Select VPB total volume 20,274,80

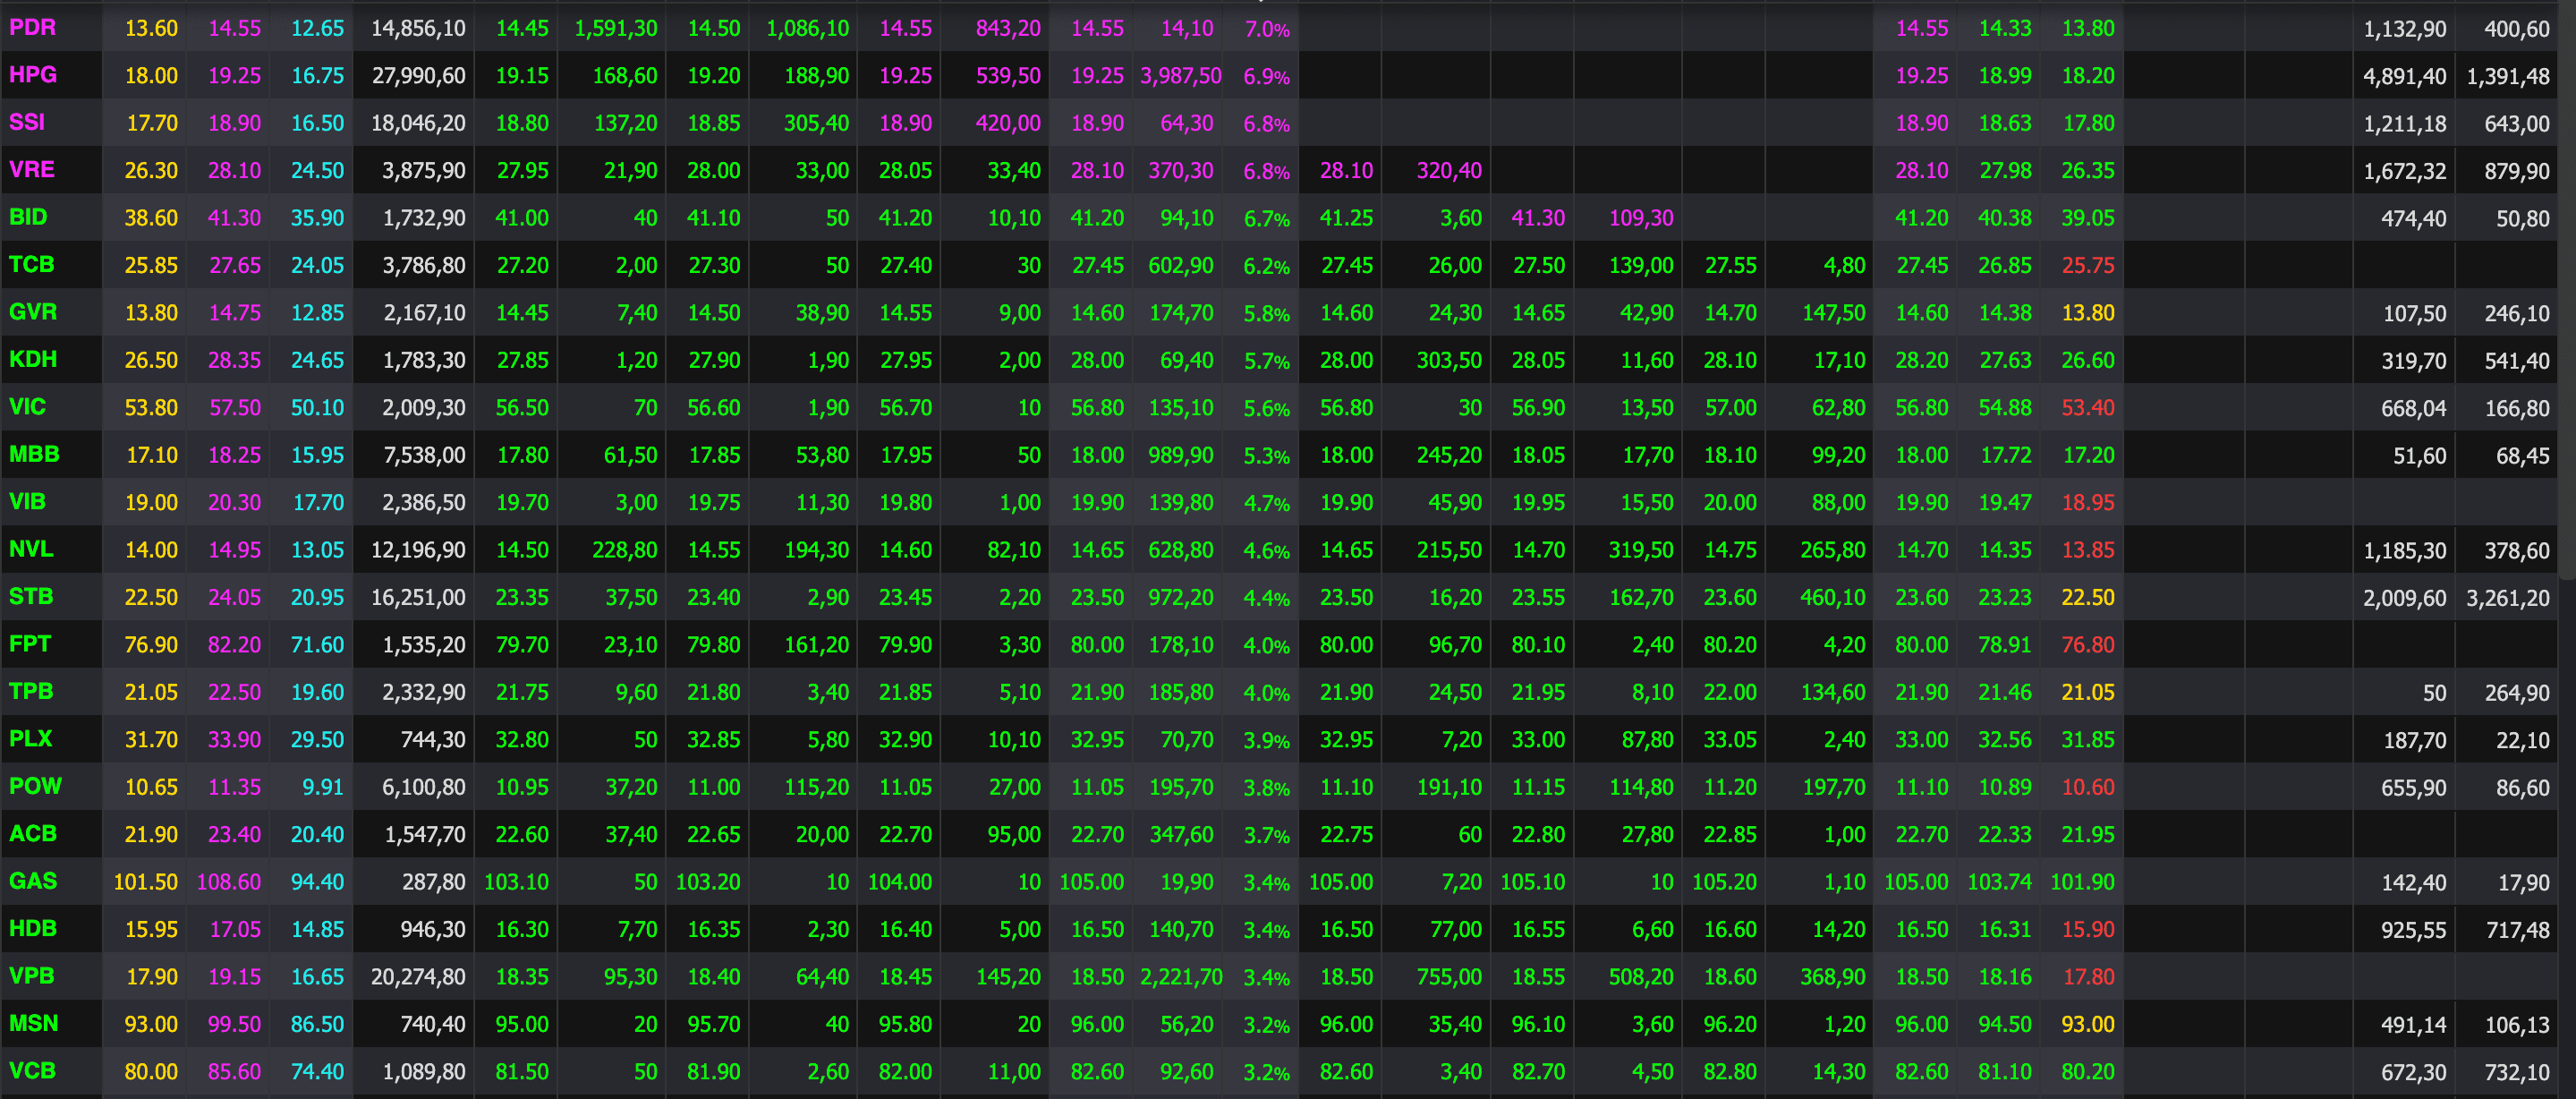(418, 977)
